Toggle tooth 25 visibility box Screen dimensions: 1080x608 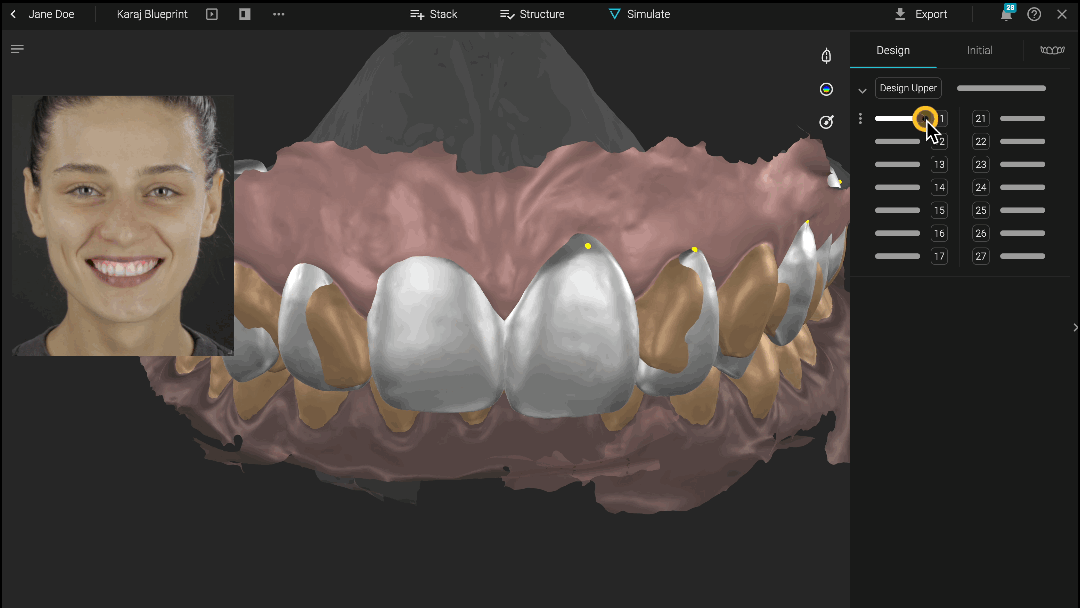pos(981,210)
